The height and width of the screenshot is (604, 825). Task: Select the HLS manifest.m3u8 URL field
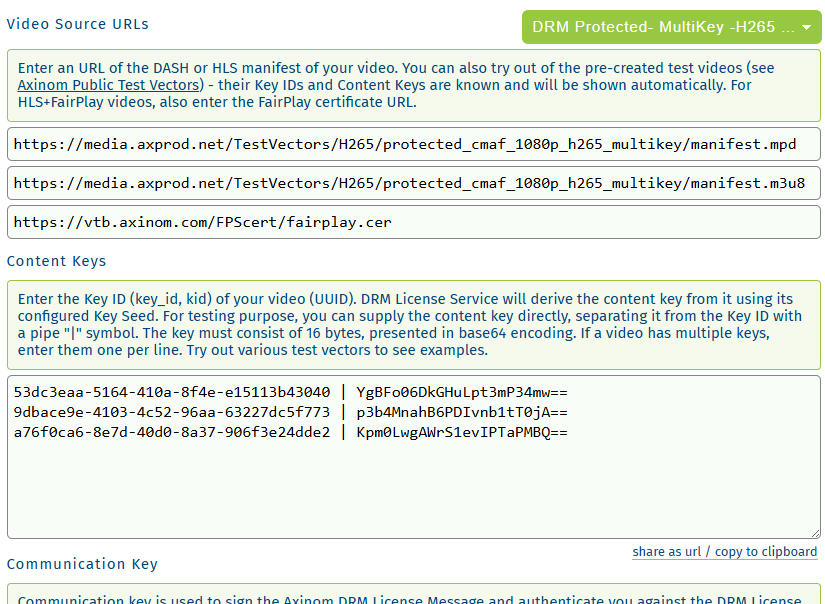coord(412,183)
